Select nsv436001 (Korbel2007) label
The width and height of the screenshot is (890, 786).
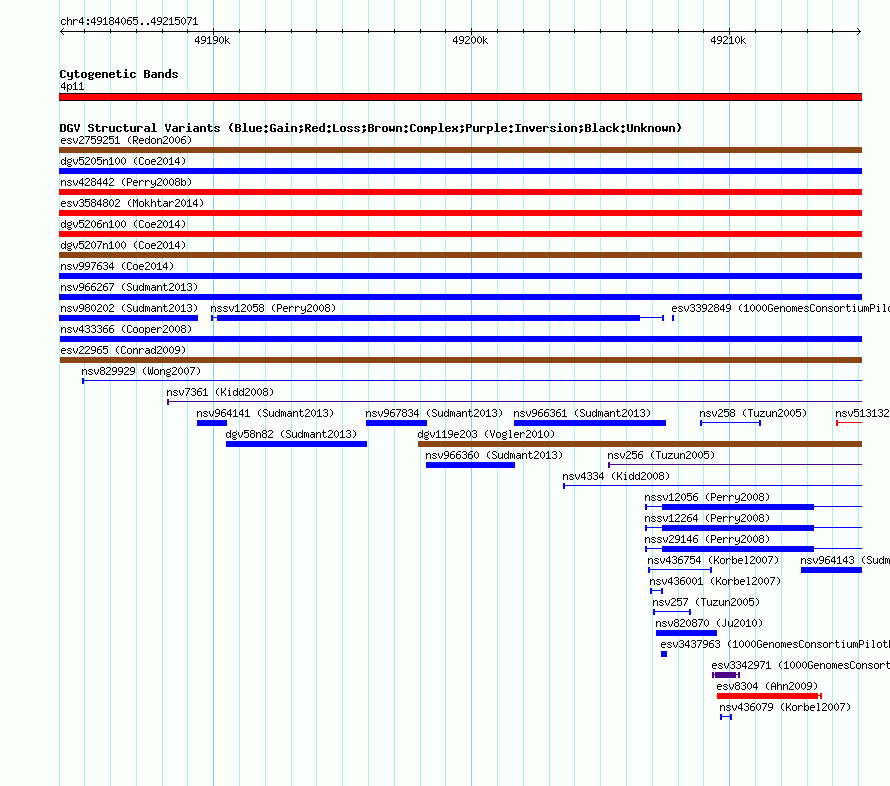pyautogui.click(x=715, y=581)
